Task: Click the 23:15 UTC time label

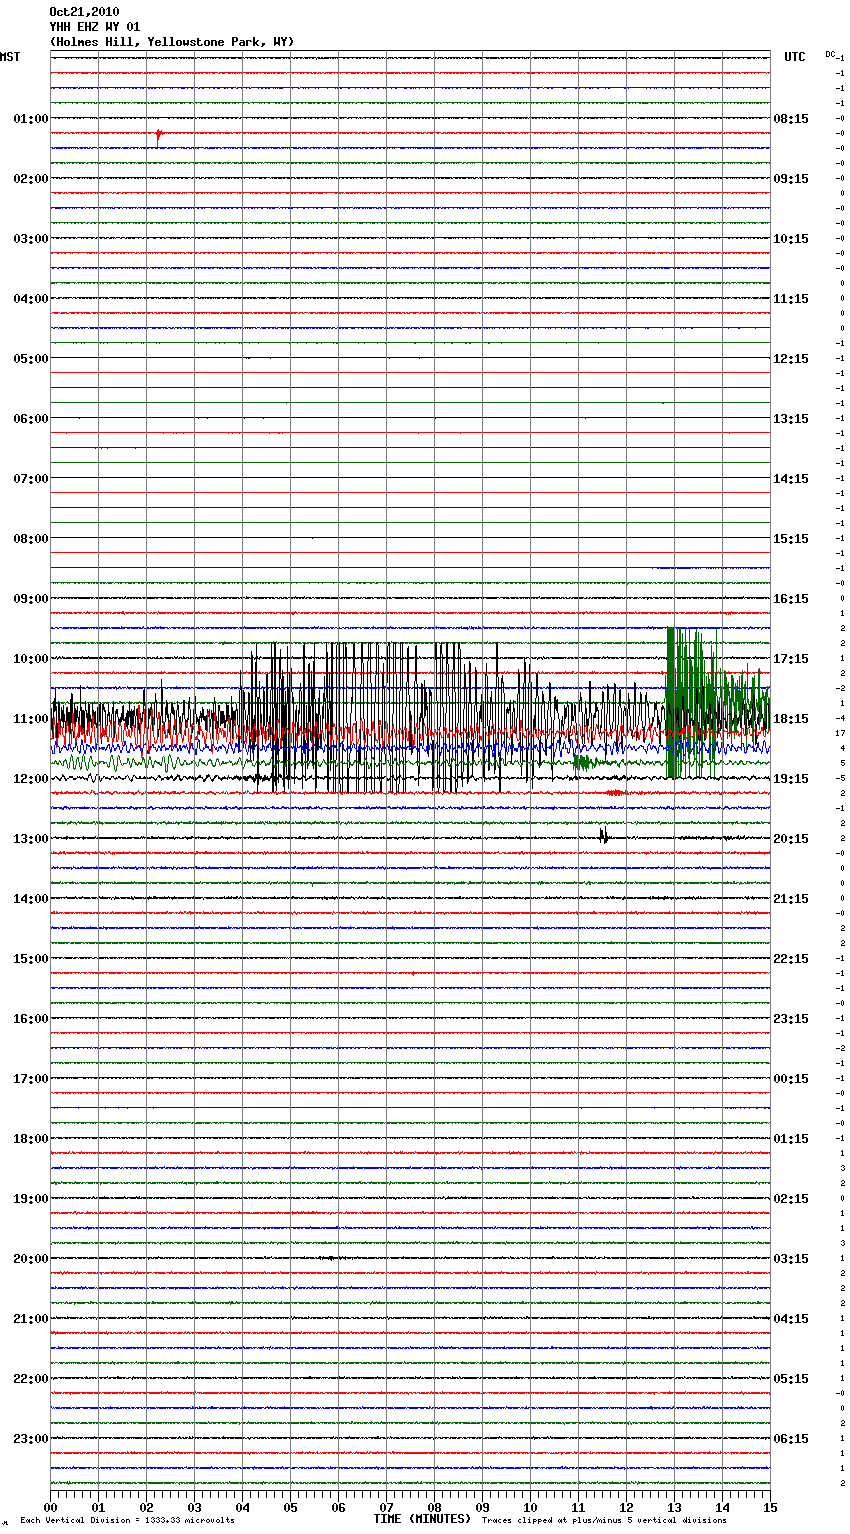Action: tap(791, 1019)
